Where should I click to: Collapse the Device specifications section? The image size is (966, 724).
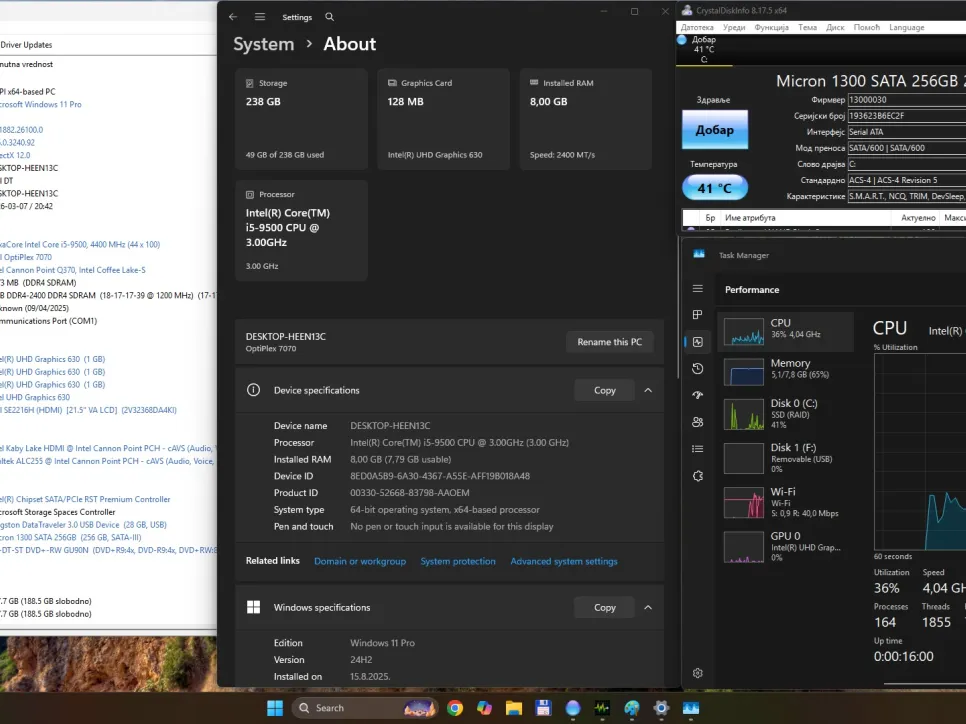click(648, 390)
